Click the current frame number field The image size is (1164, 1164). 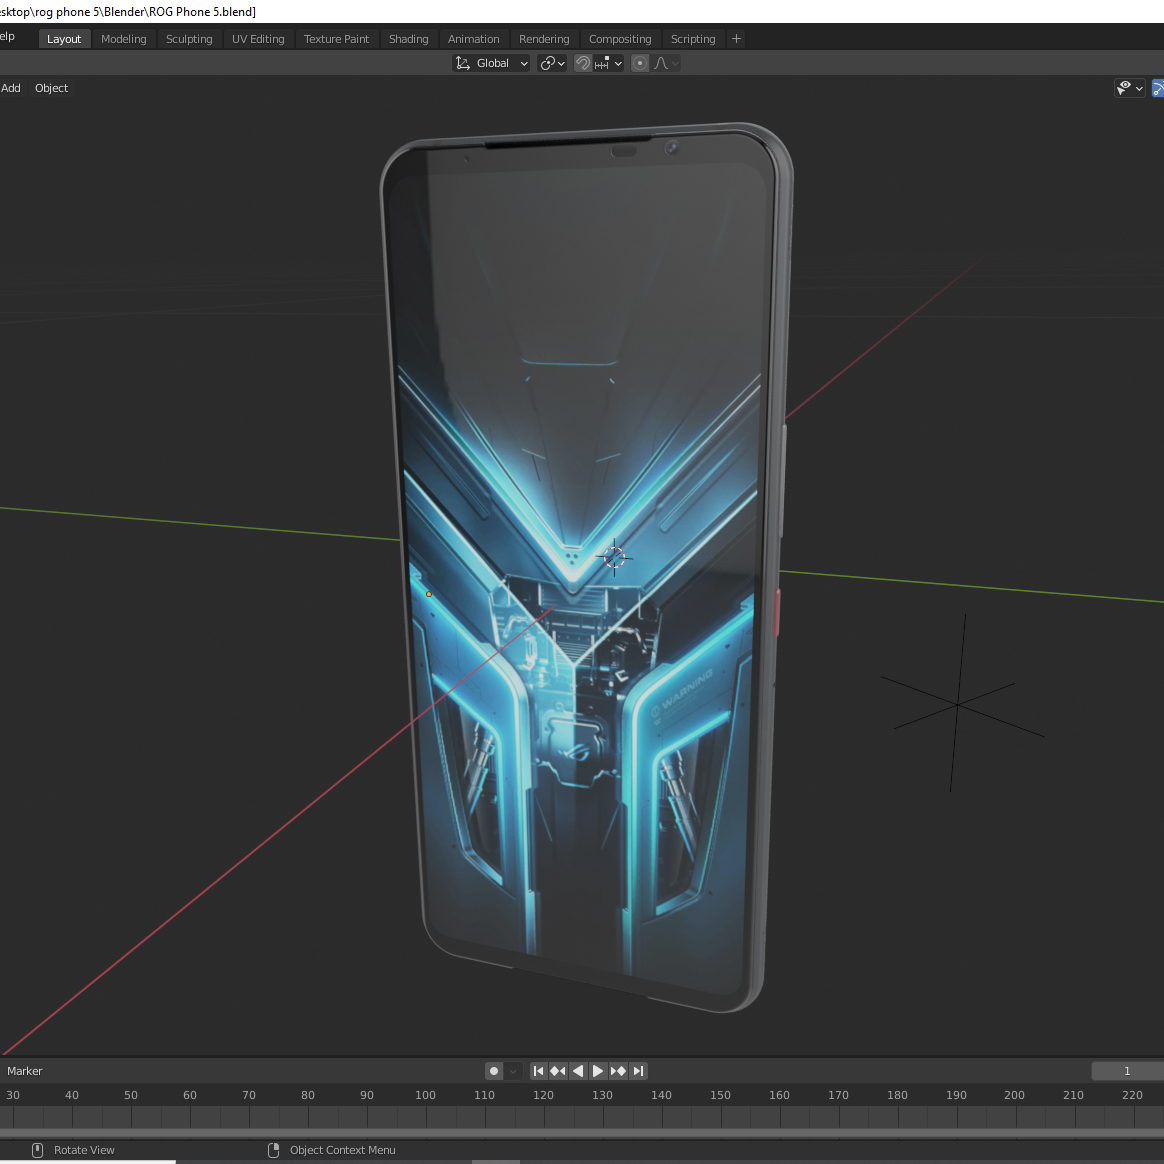1126,1071
